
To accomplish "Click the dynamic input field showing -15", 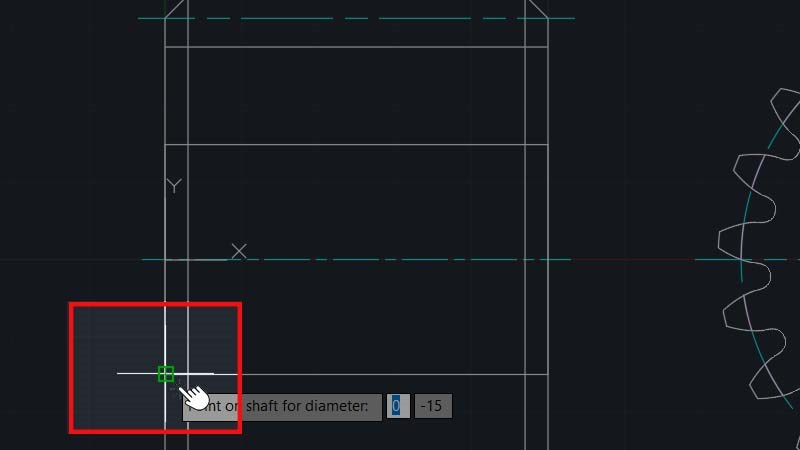I will tap(433, 406).
